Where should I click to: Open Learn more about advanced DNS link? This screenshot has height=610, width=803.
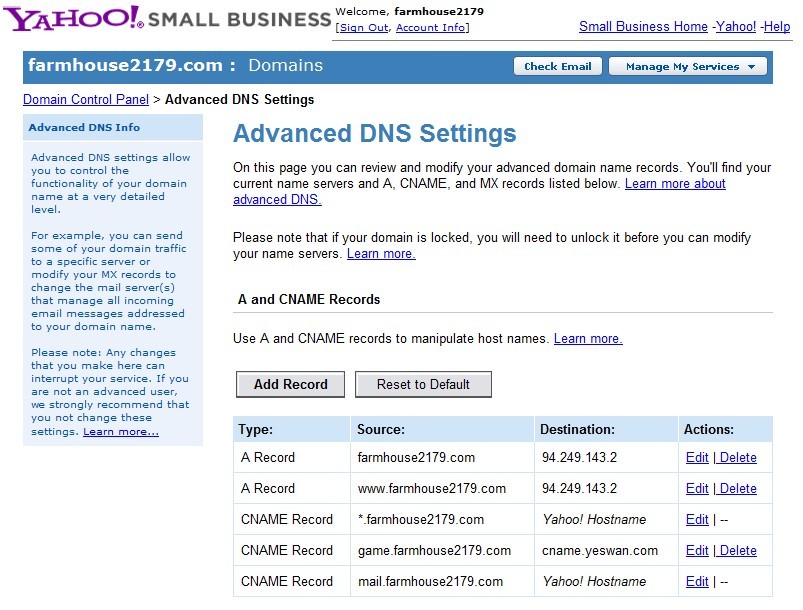[x=675, y=183]
